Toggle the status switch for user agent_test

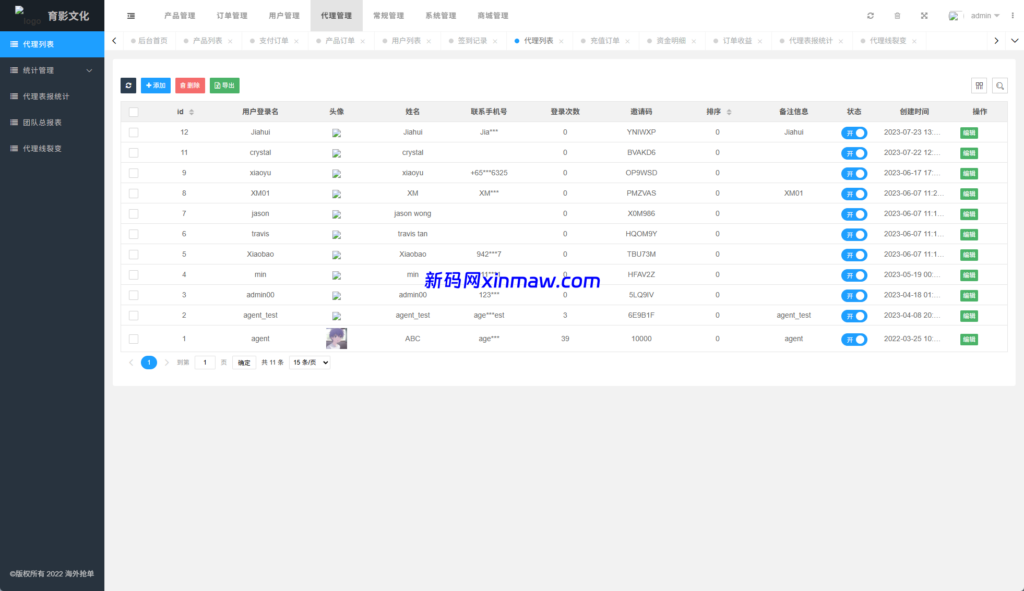pos(853,315)
